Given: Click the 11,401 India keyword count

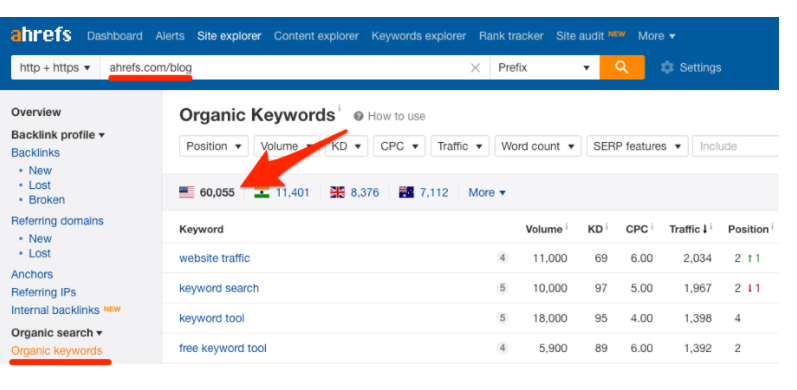Looking at the screenshot, I should [292, 193].
